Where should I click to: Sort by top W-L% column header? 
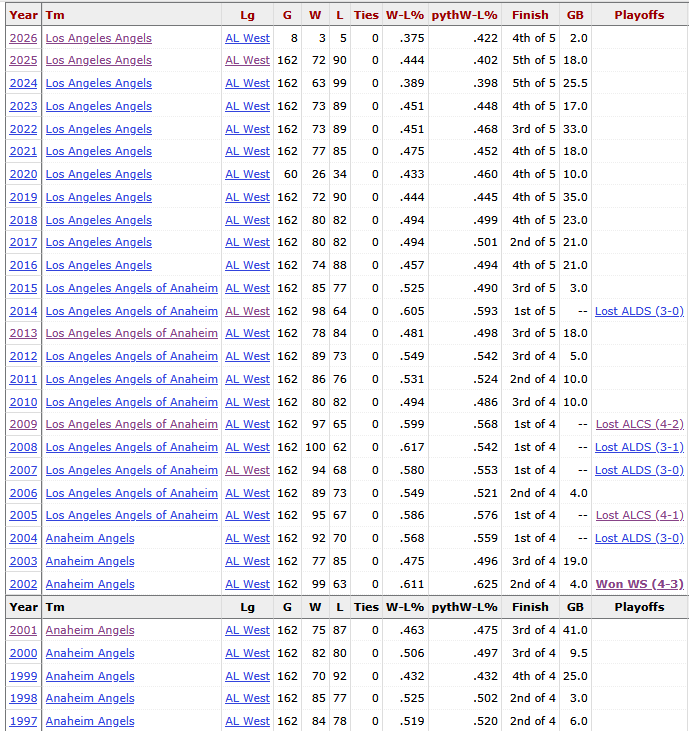405,15
